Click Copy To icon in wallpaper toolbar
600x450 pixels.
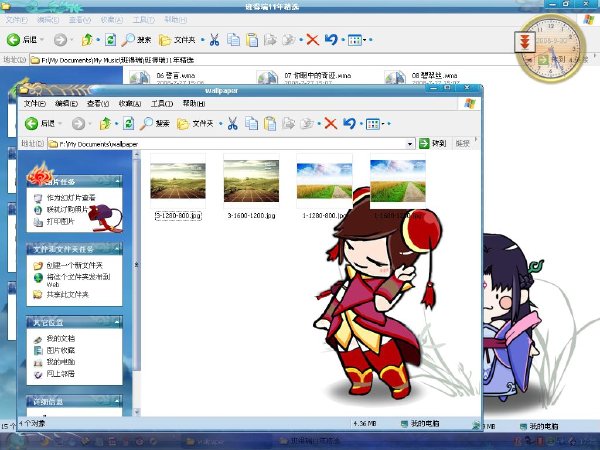click(x=307, y=123)
